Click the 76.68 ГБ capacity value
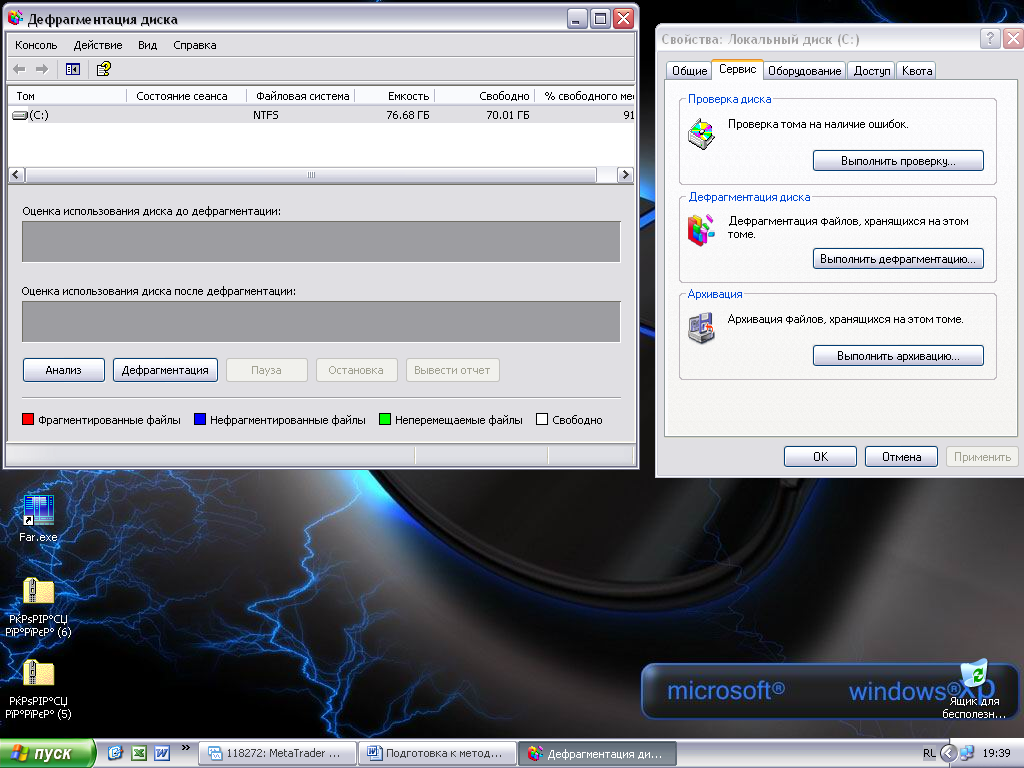1024x768 pixels. pyautogui.click(x=408, y=115)
